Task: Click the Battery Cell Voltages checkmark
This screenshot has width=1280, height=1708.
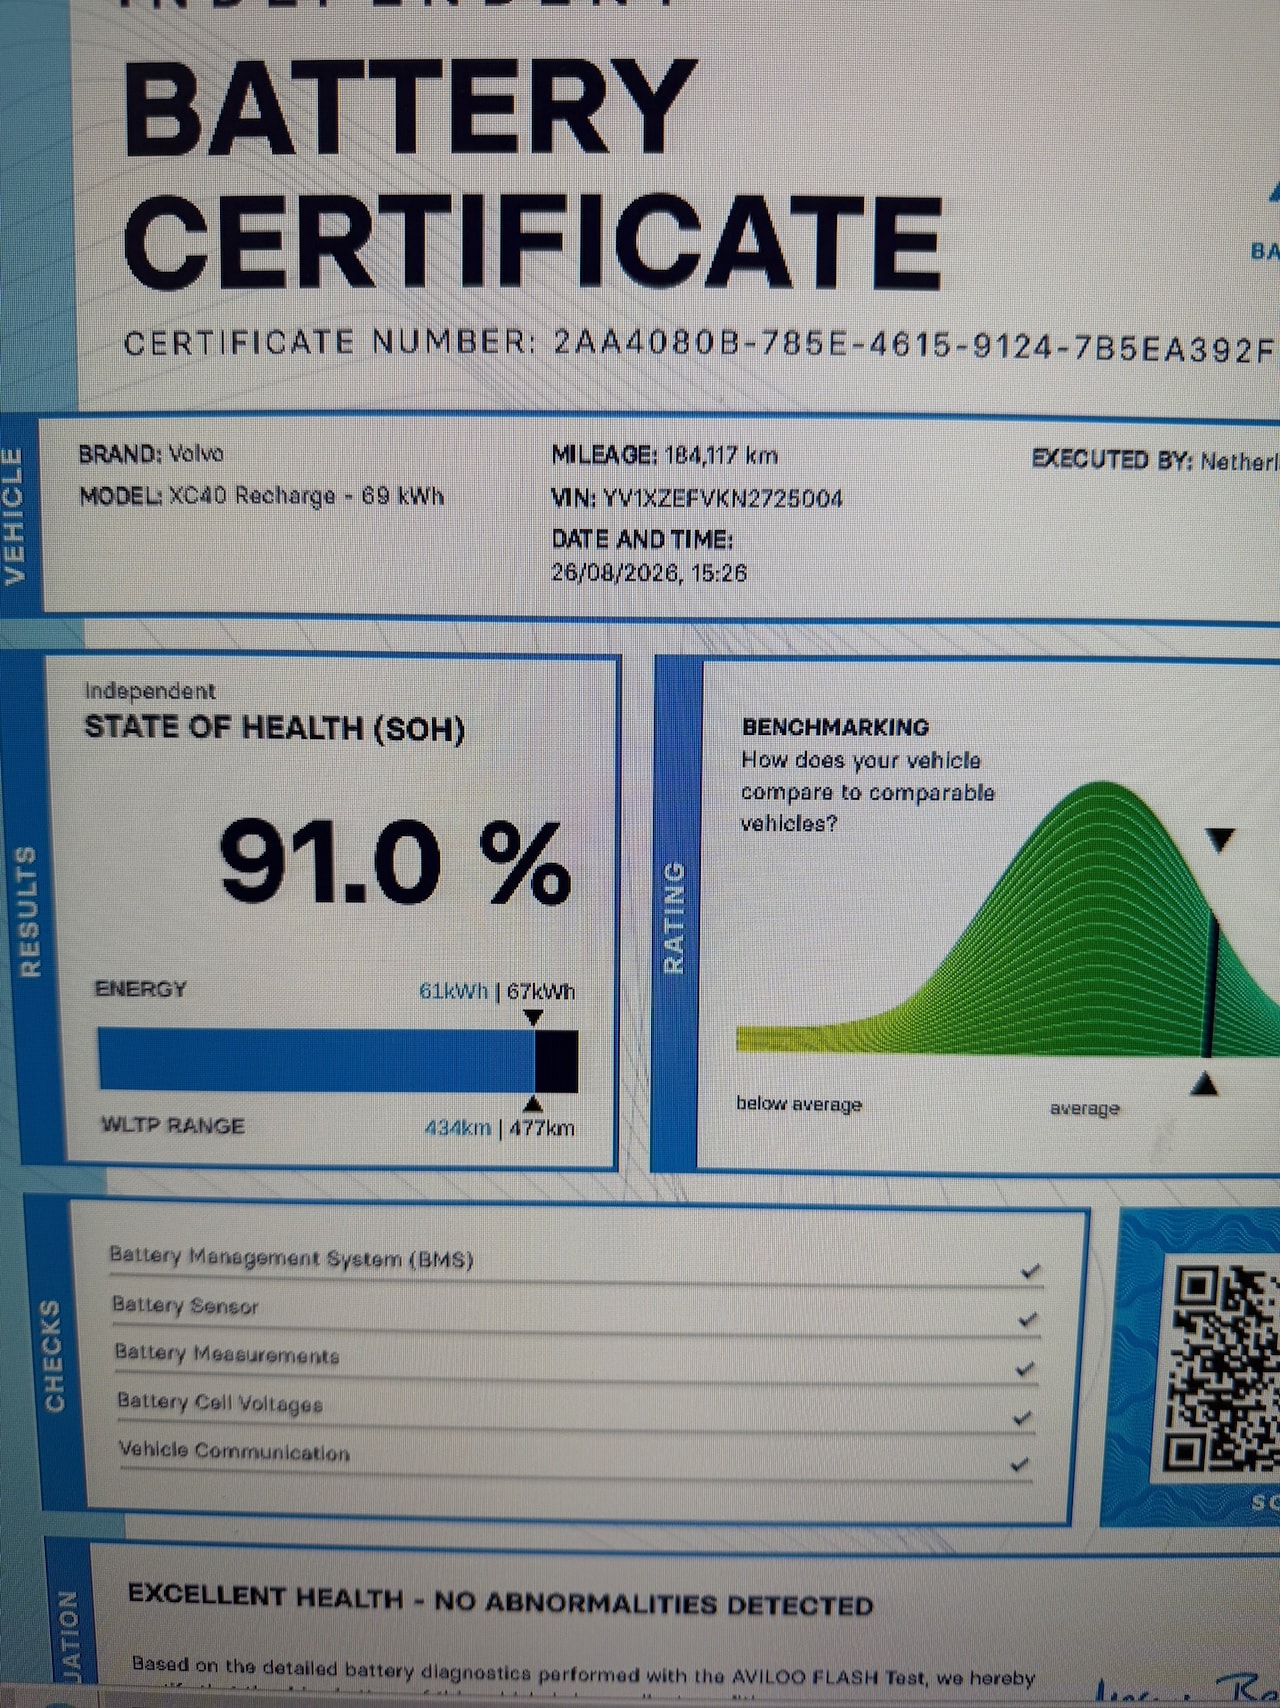Action: 1023,1417
